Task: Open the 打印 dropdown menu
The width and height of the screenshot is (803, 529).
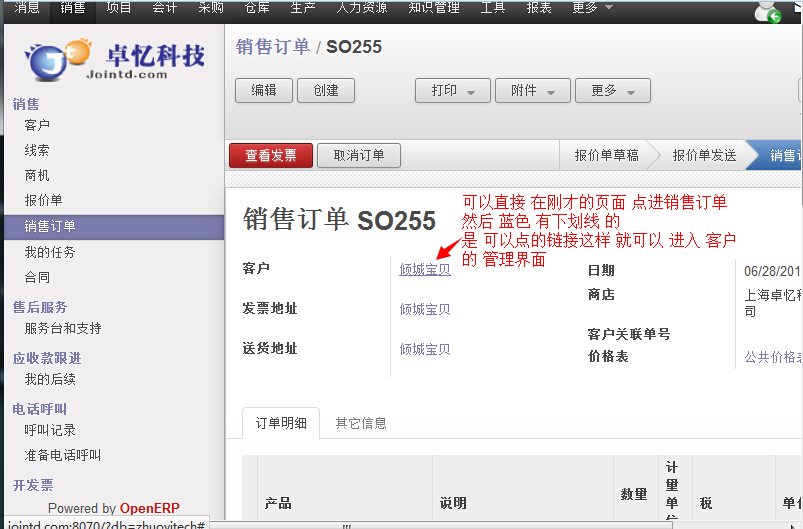Action: pos(452,90)
